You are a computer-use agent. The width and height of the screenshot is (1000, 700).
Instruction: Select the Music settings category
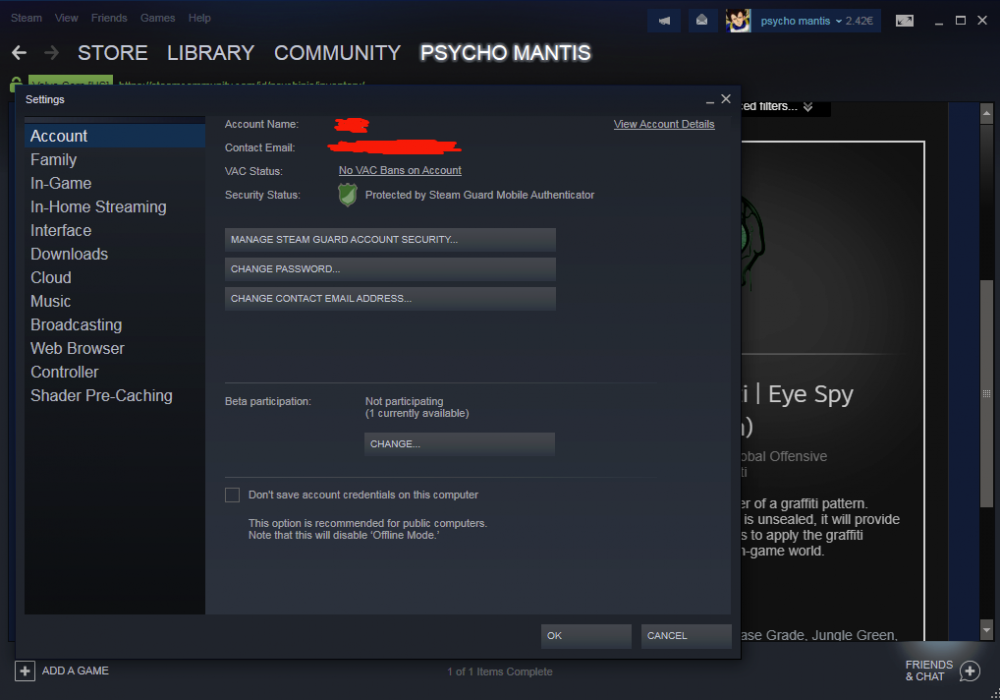point(115,301)
